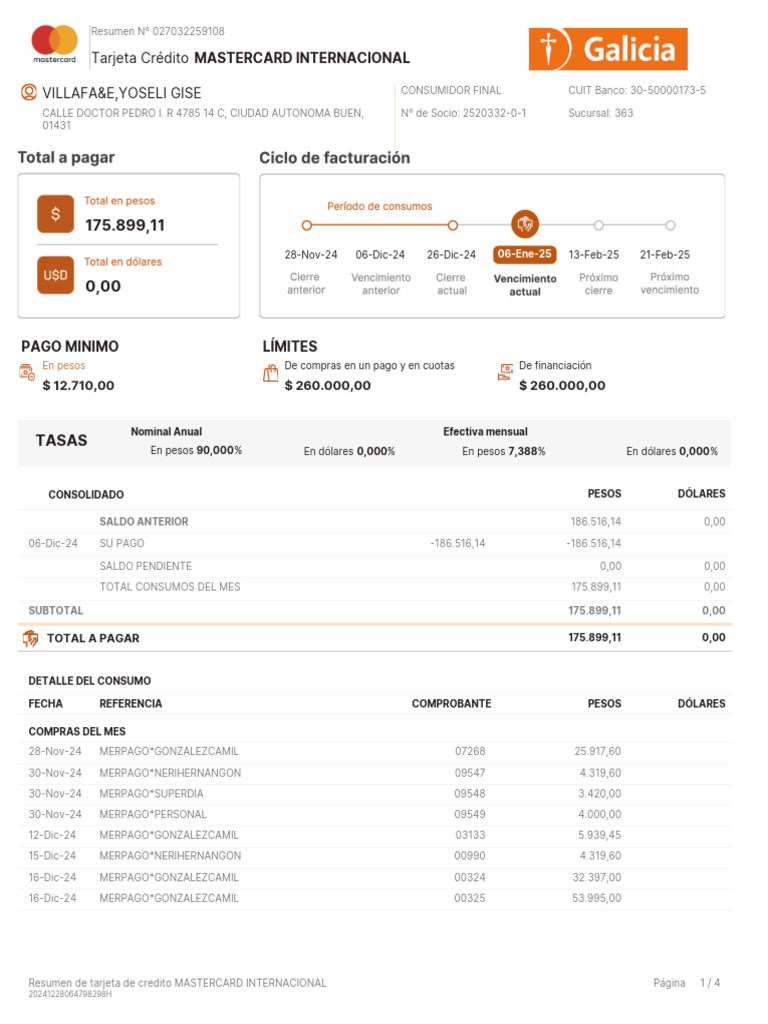Click the SALDO PENDIENTE row label
Image resolution: width=768 pixels, height=1024 pixels.
146,566
